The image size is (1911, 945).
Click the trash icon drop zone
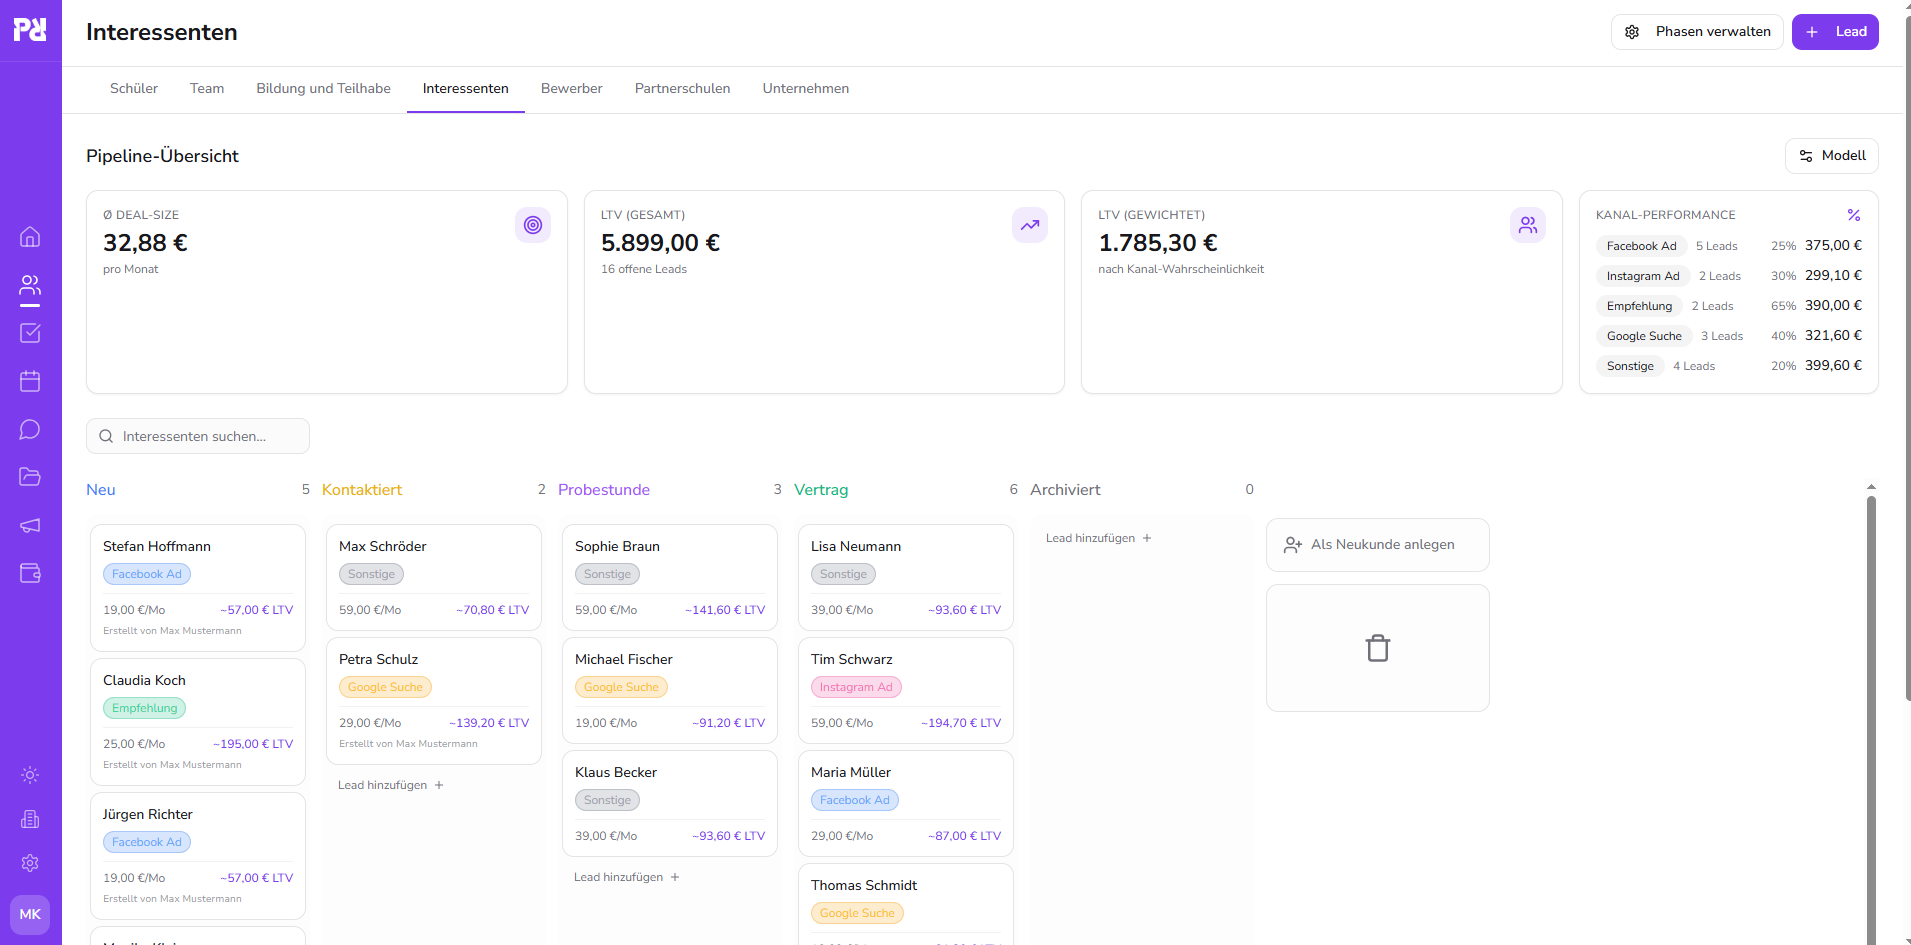click(x=1378, y=648)
